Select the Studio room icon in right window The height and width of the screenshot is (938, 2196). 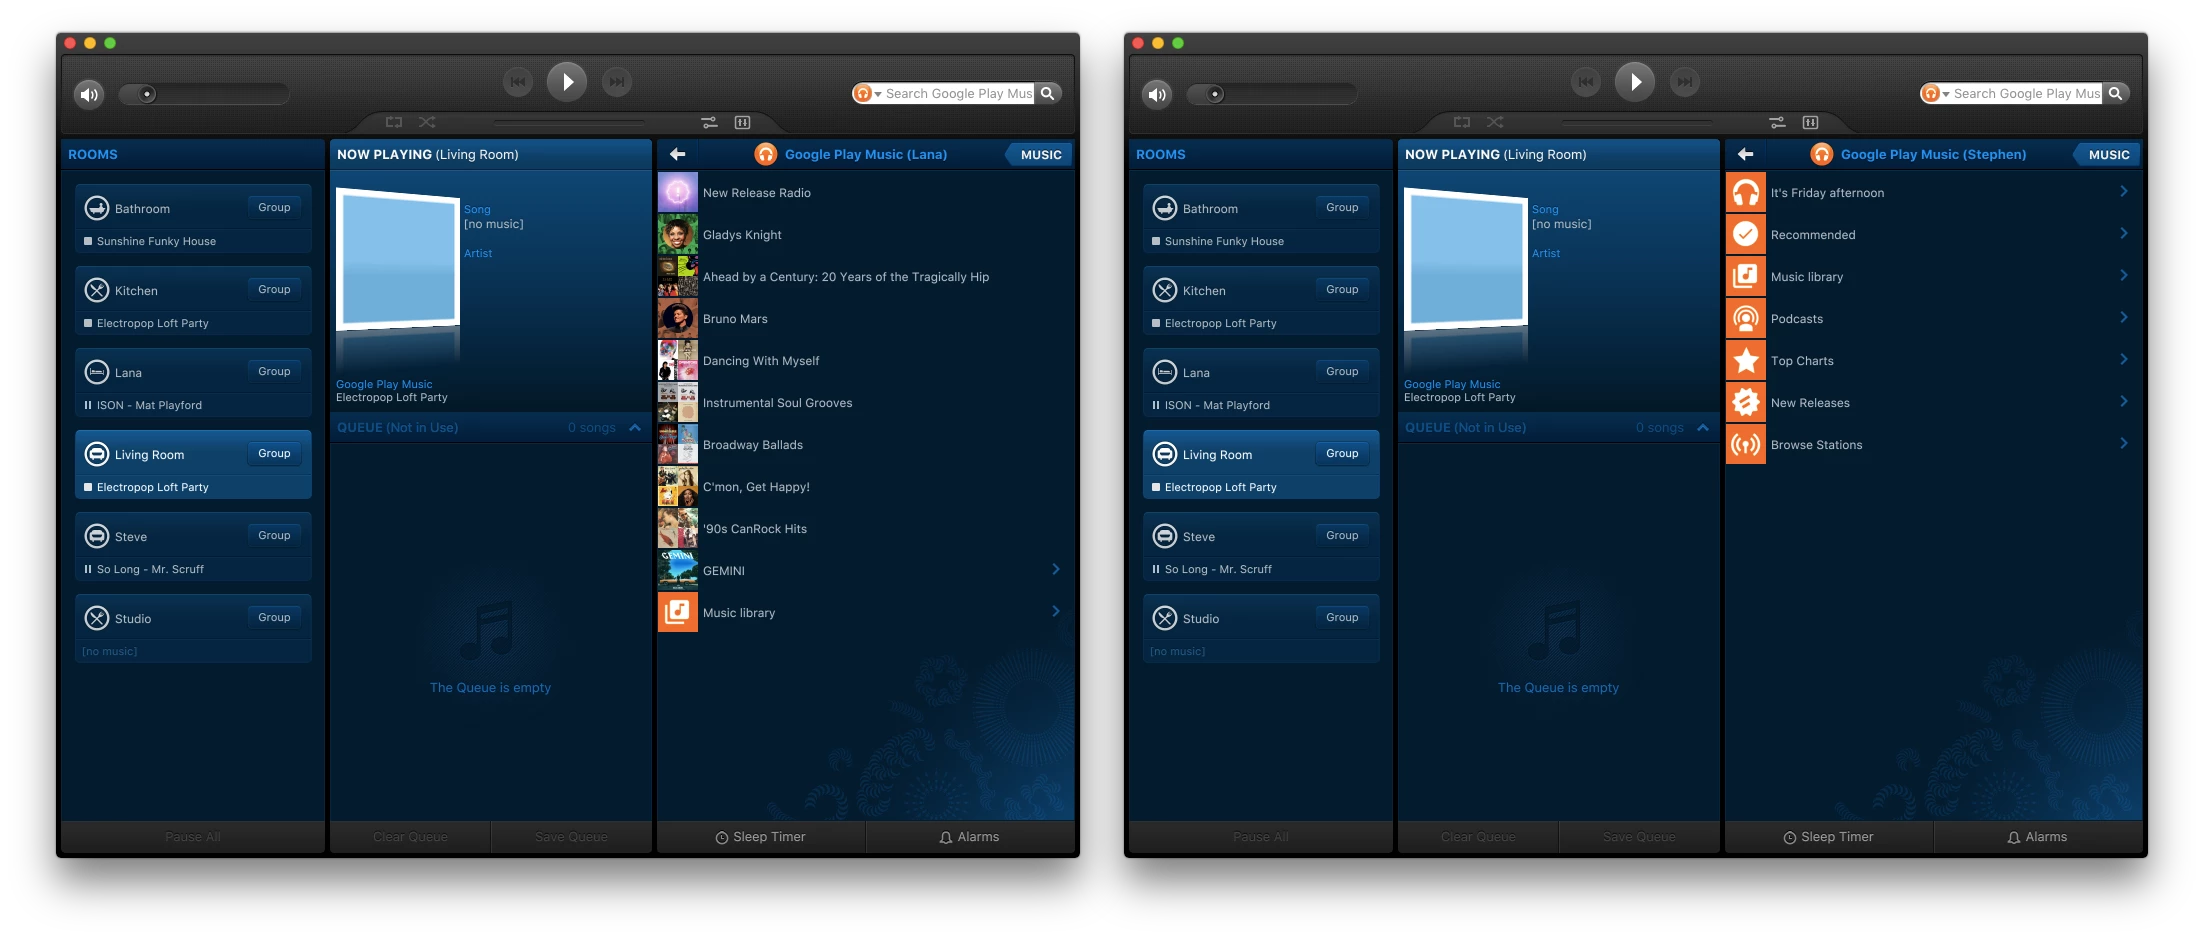click(1164, 618)
